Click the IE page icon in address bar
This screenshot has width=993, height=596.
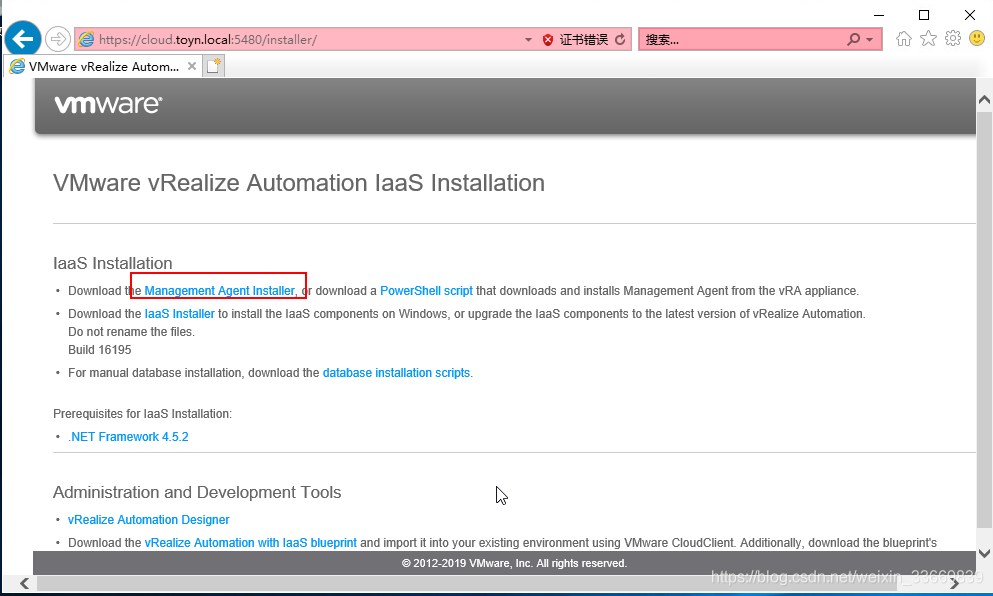pyautogui.click(x=86, y=39)
